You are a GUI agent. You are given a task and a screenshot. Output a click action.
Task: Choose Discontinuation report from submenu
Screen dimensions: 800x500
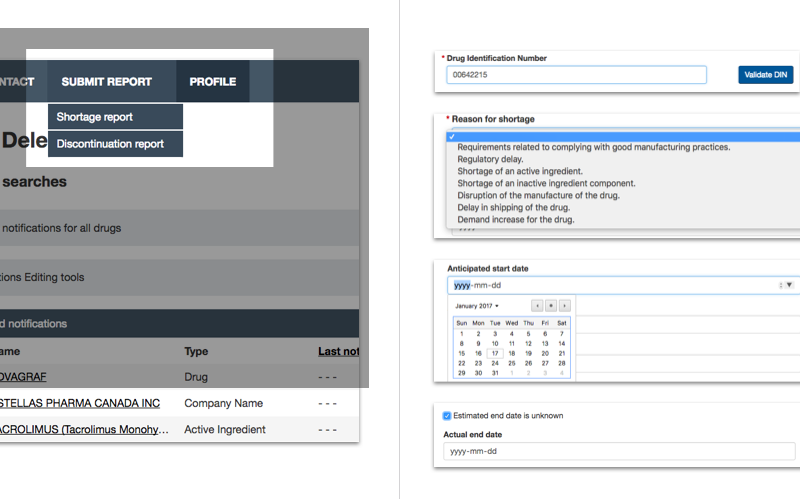[110, 144]
